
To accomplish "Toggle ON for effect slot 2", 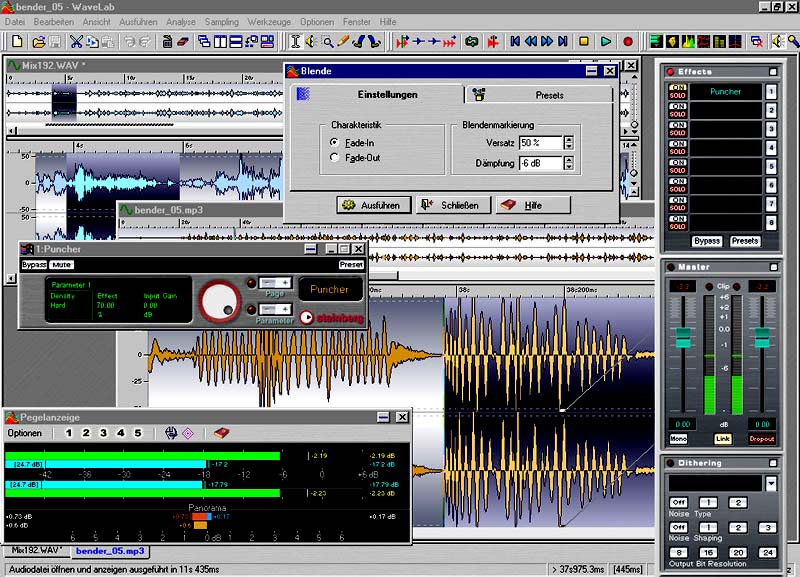I will pyautogui.click(x=678, y=106).
